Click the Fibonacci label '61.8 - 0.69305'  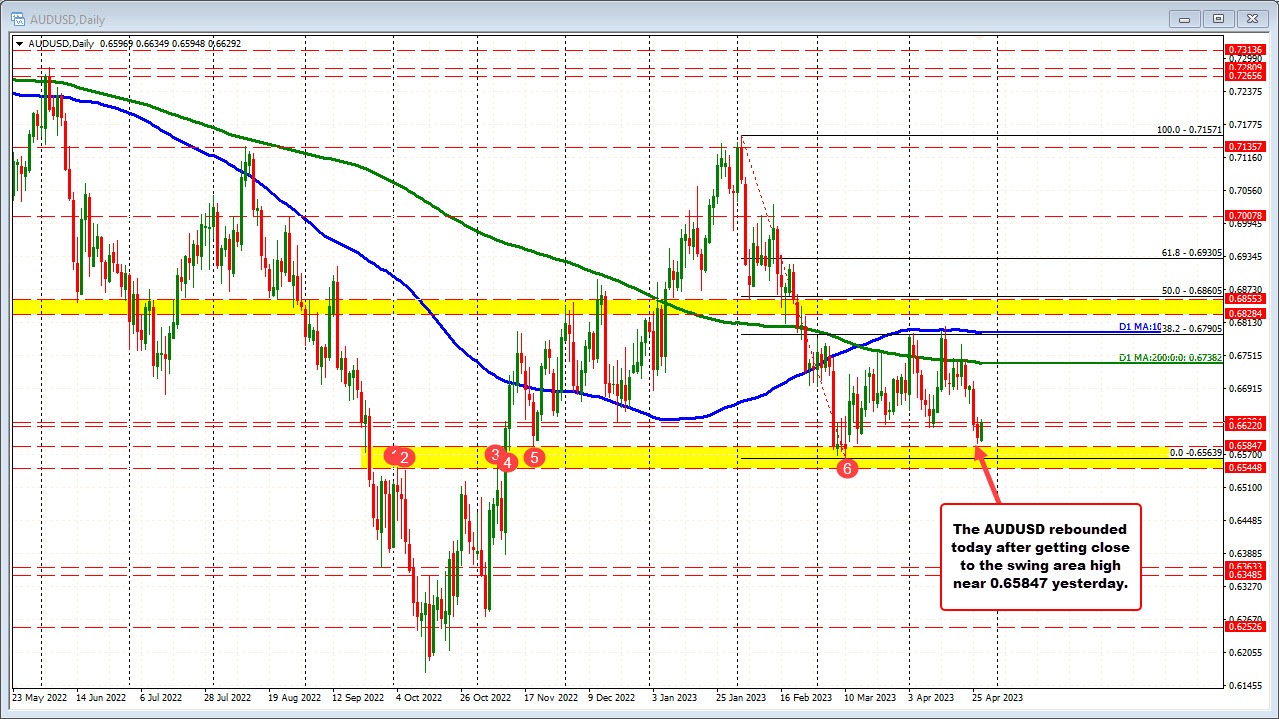pos(1192,253)
